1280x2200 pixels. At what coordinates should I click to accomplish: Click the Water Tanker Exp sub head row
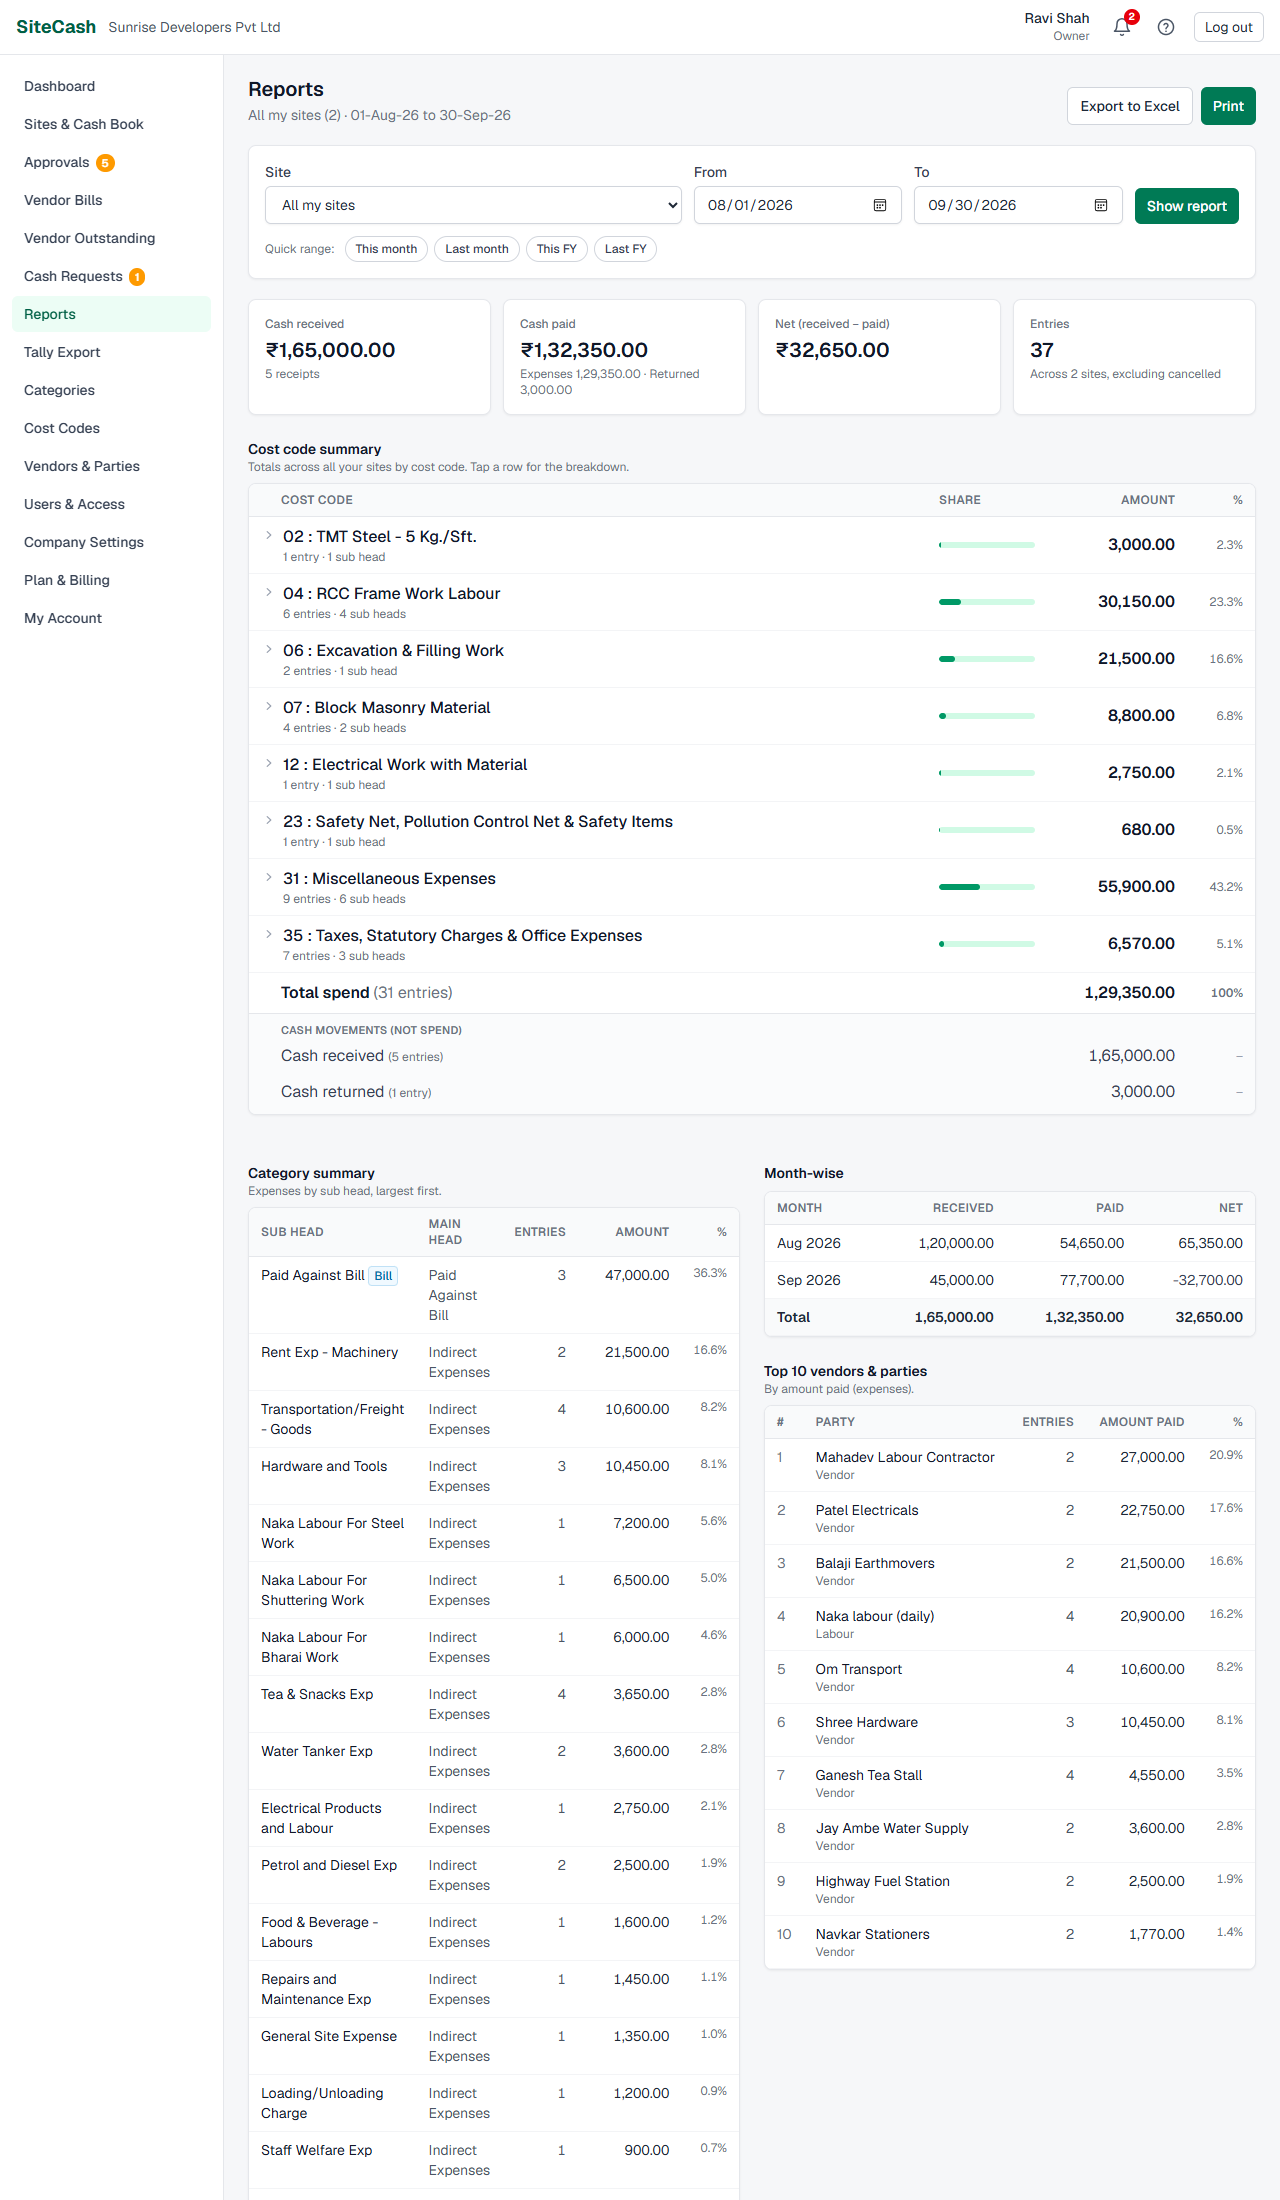pyautogui.click(x=494, y=1761)
